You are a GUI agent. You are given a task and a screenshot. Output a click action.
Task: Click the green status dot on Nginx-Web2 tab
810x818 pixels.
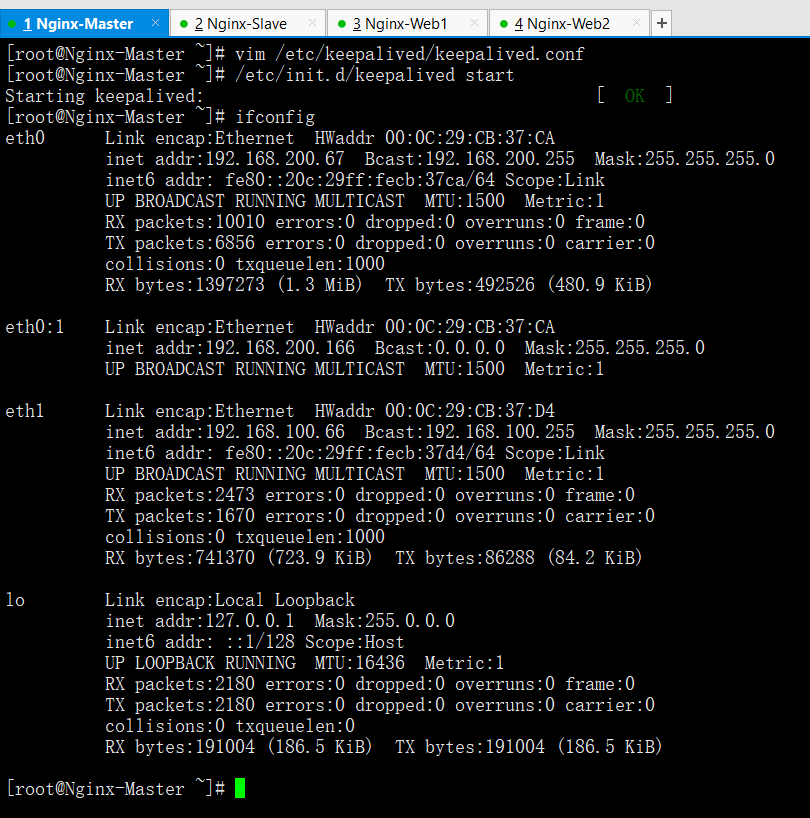(504, 24)
